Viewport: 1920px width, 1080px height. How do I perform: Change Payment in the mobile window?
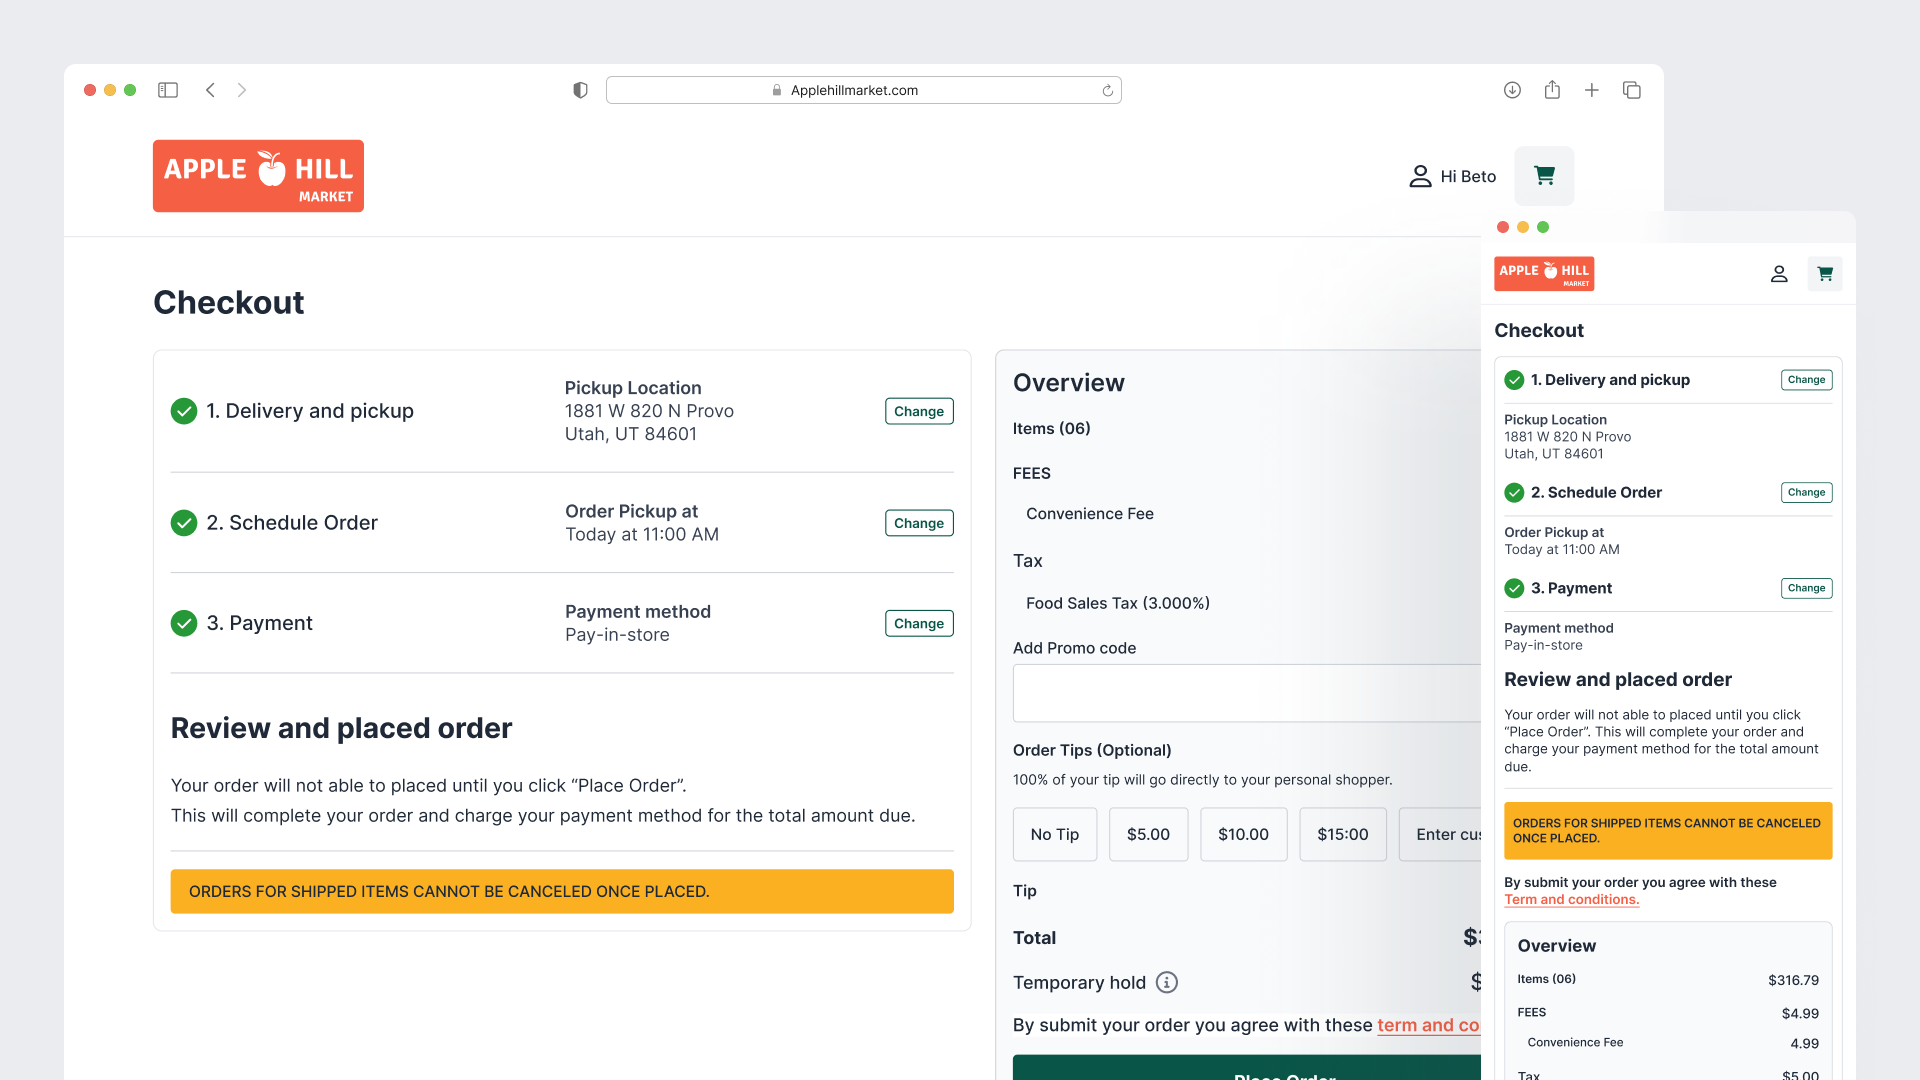1806,588
